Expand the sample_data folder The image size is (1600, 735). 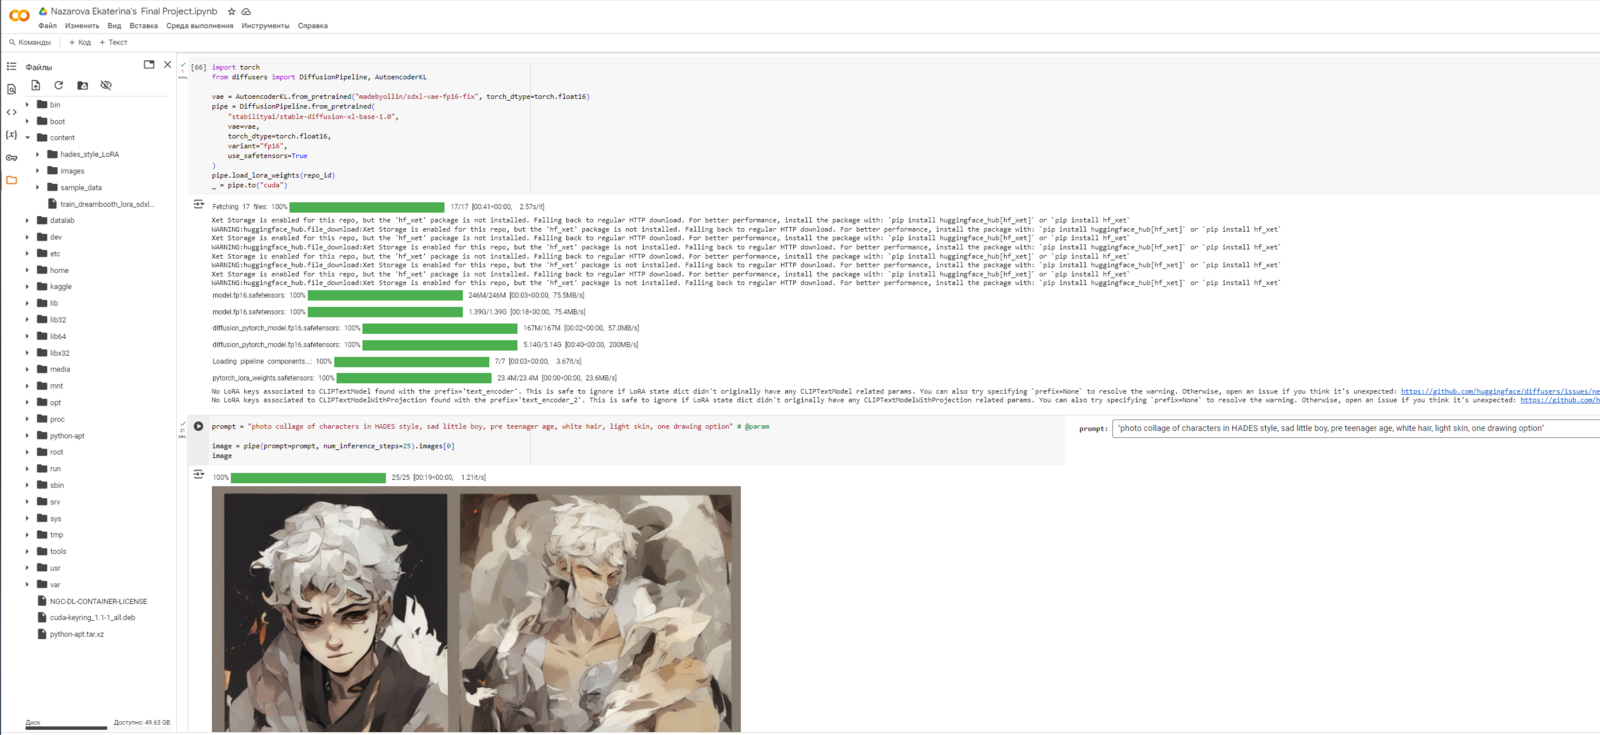(x=38, y=187)
